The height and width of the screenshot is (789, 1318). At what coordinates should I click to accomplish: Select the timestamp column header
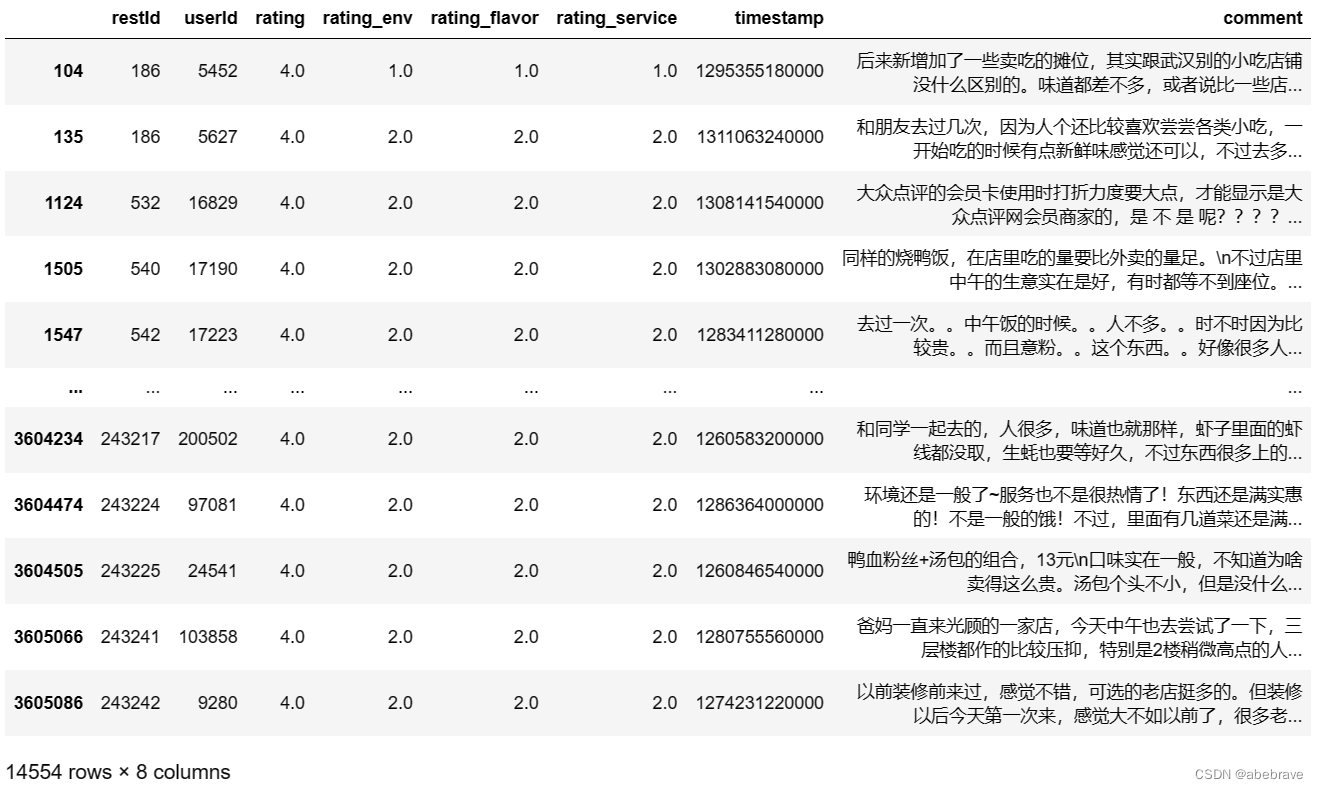coord(779,18)
